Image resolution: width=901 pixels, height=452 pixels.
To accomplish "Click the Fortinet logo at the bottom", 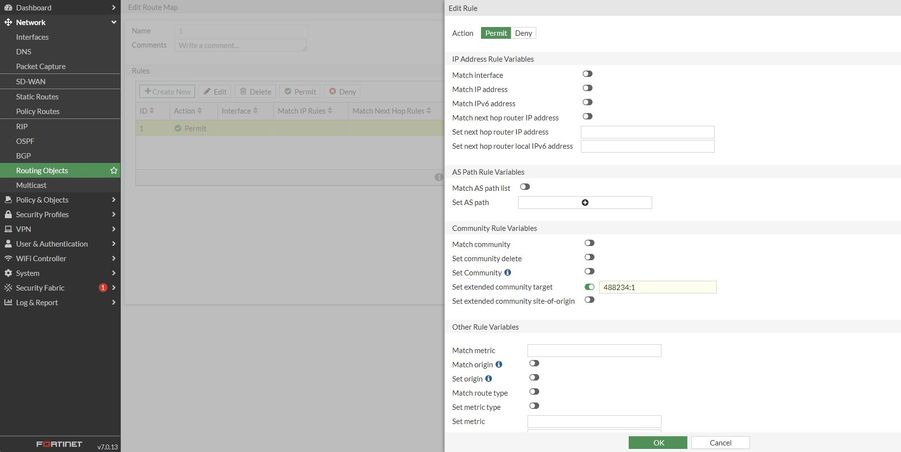I will pyautogui.click(x=59, y=445).
